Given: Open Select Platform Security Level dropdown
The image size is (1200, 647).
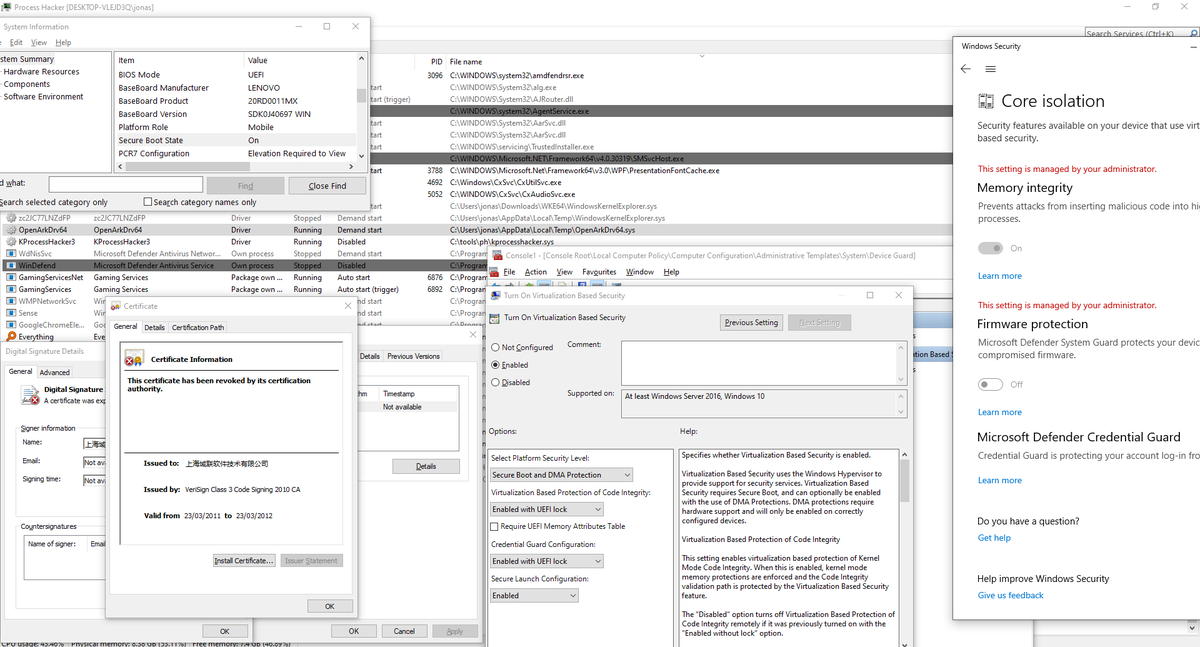Looking at the screenshot, I should 561,475.
